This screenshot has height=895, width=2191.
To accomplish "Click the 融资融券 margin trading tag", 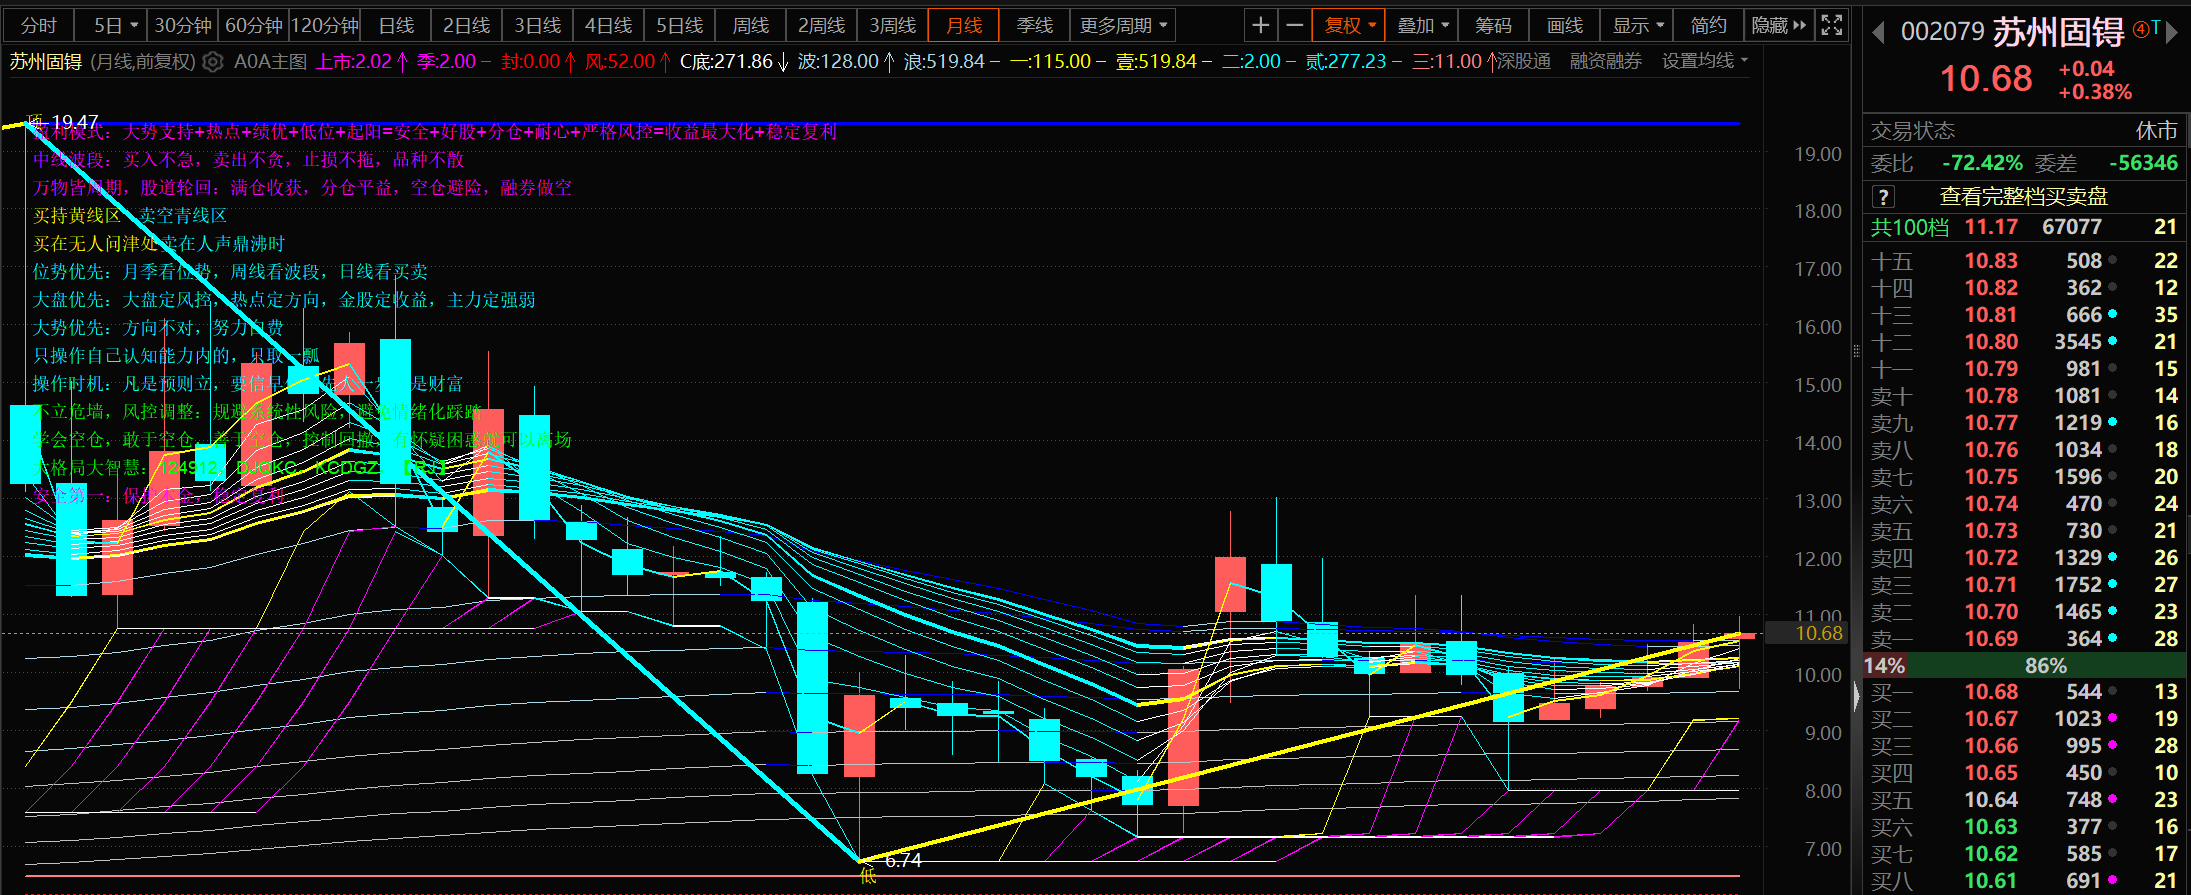I will click(x=1606, y=61).
